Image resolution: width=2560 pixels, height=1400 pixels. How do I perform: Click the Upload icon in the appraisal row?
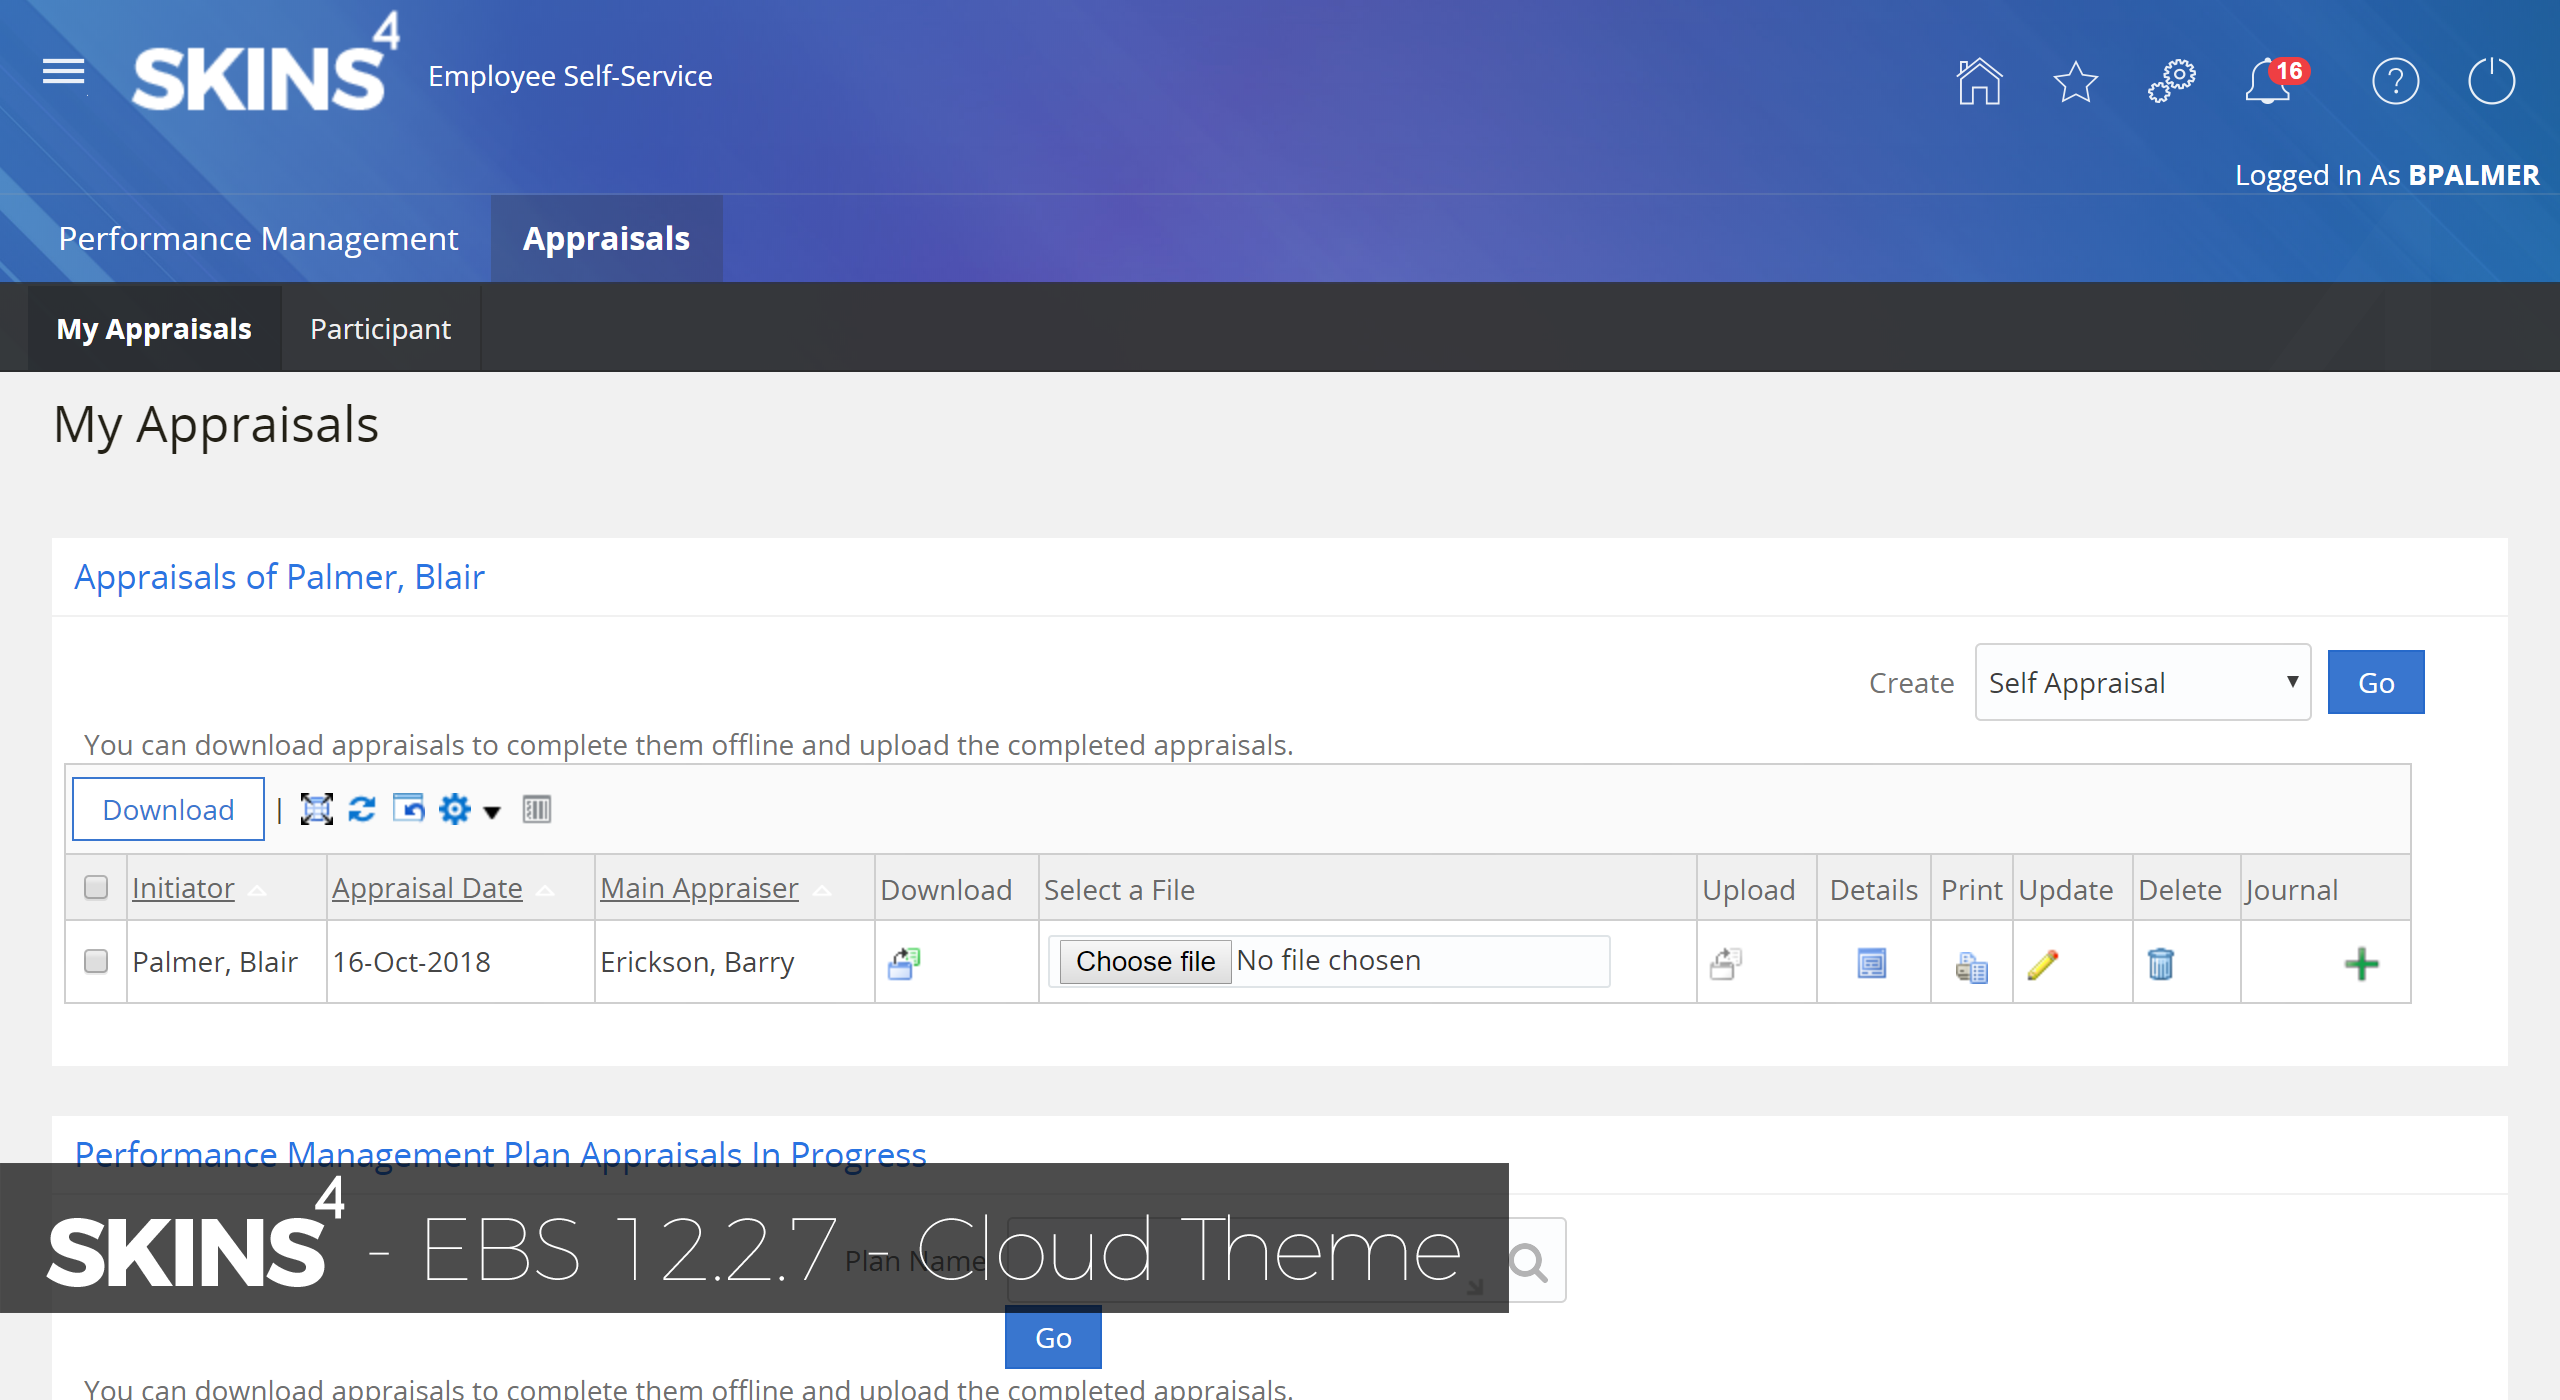click(x=1726, y=963)
